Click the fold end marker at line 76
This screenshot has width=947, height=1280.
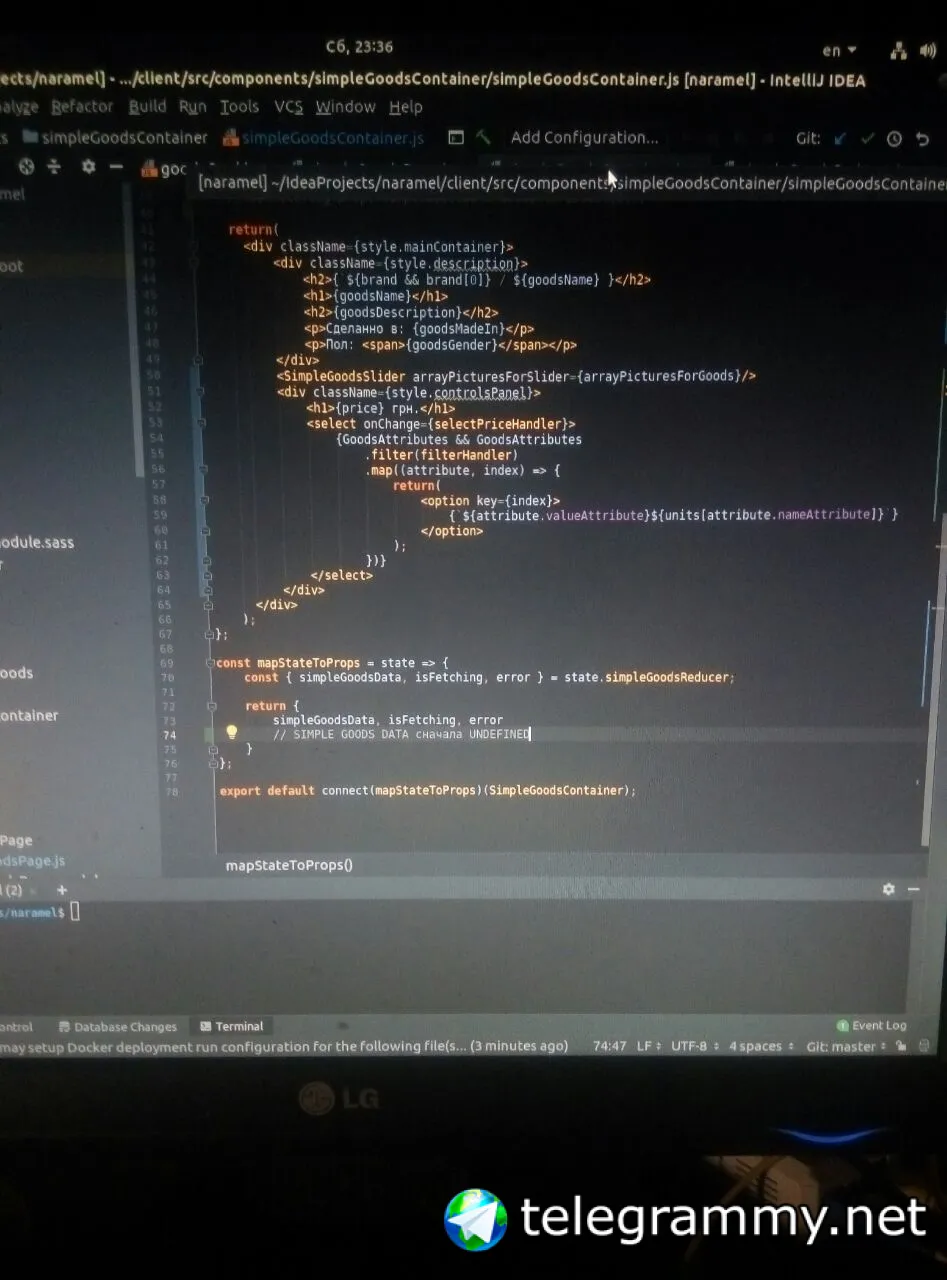[213, 763]
